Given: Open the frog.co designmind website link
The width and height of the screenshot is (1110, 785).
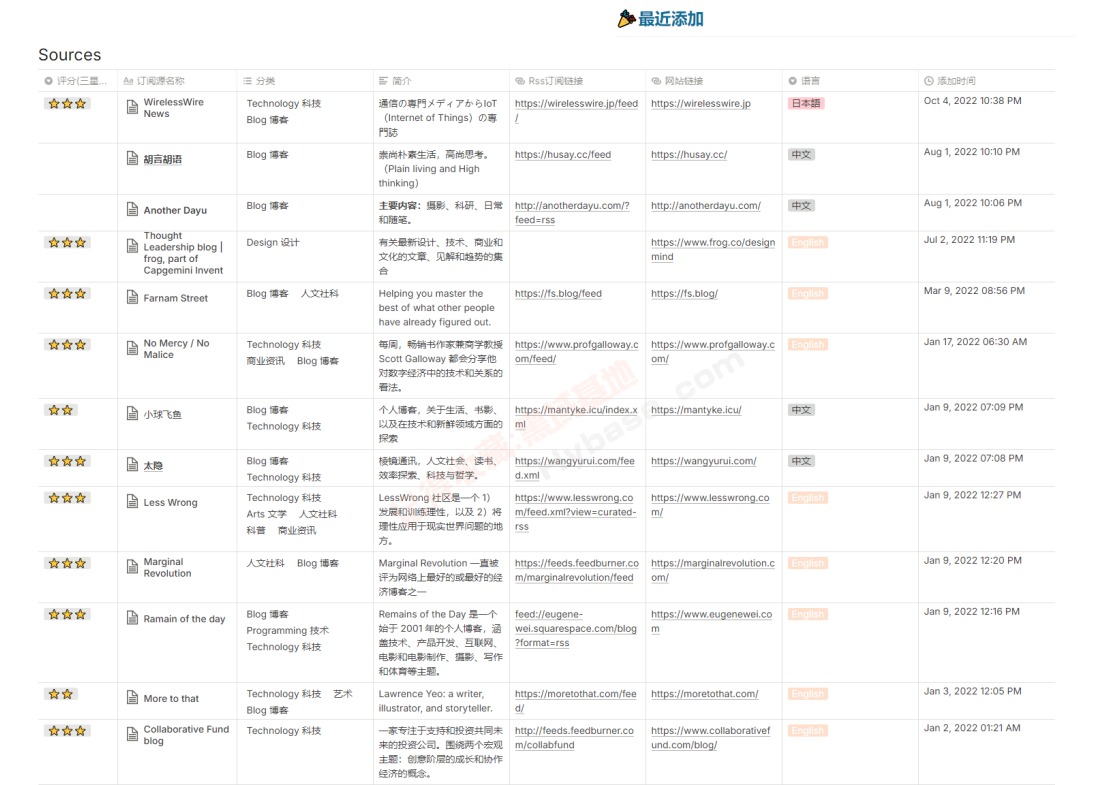Looking at the screenshot, I should point(713,250).
